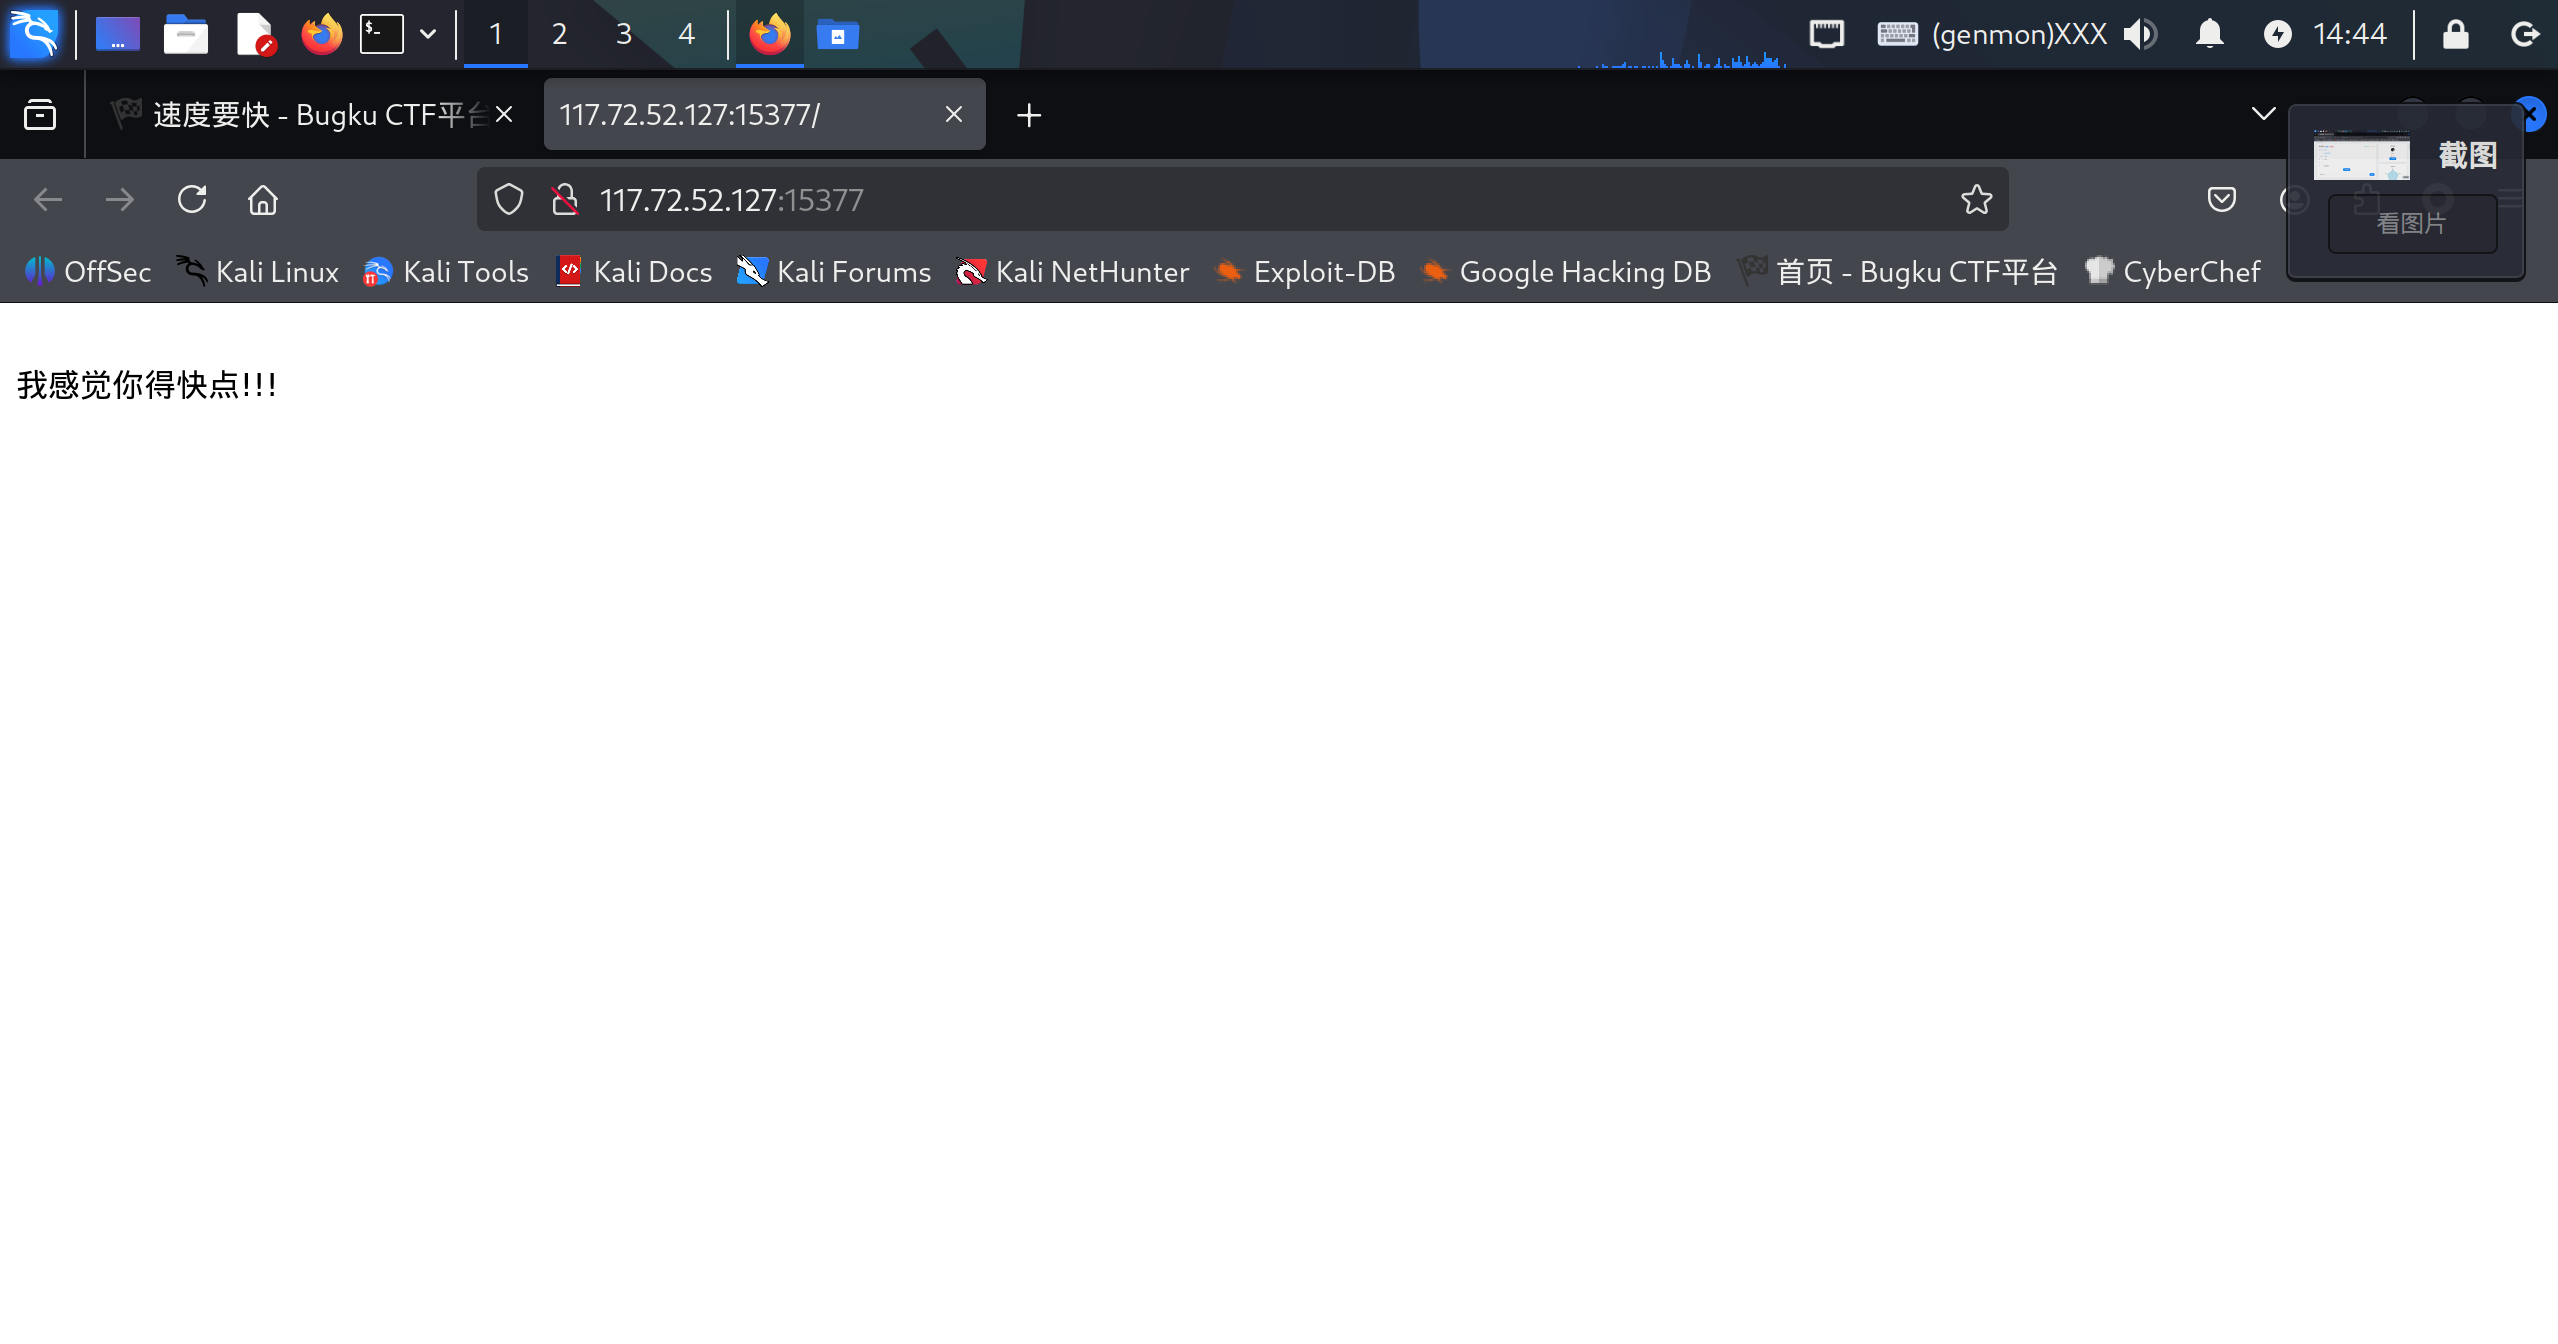Screen dimensions: 2558x1344
Task: Bookmark this page with star icon
Action: [1976, 200]
